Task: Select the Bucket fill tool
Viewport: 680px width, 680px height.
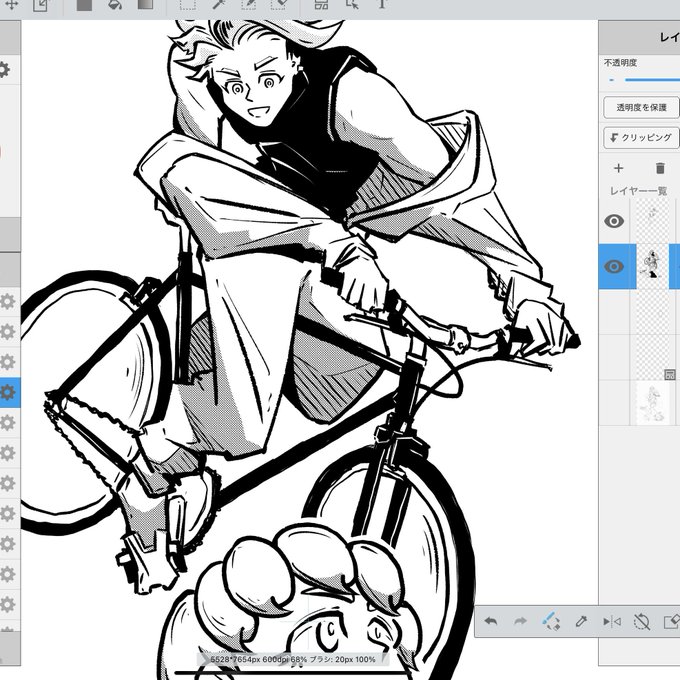Action: (x=115, y=5)
